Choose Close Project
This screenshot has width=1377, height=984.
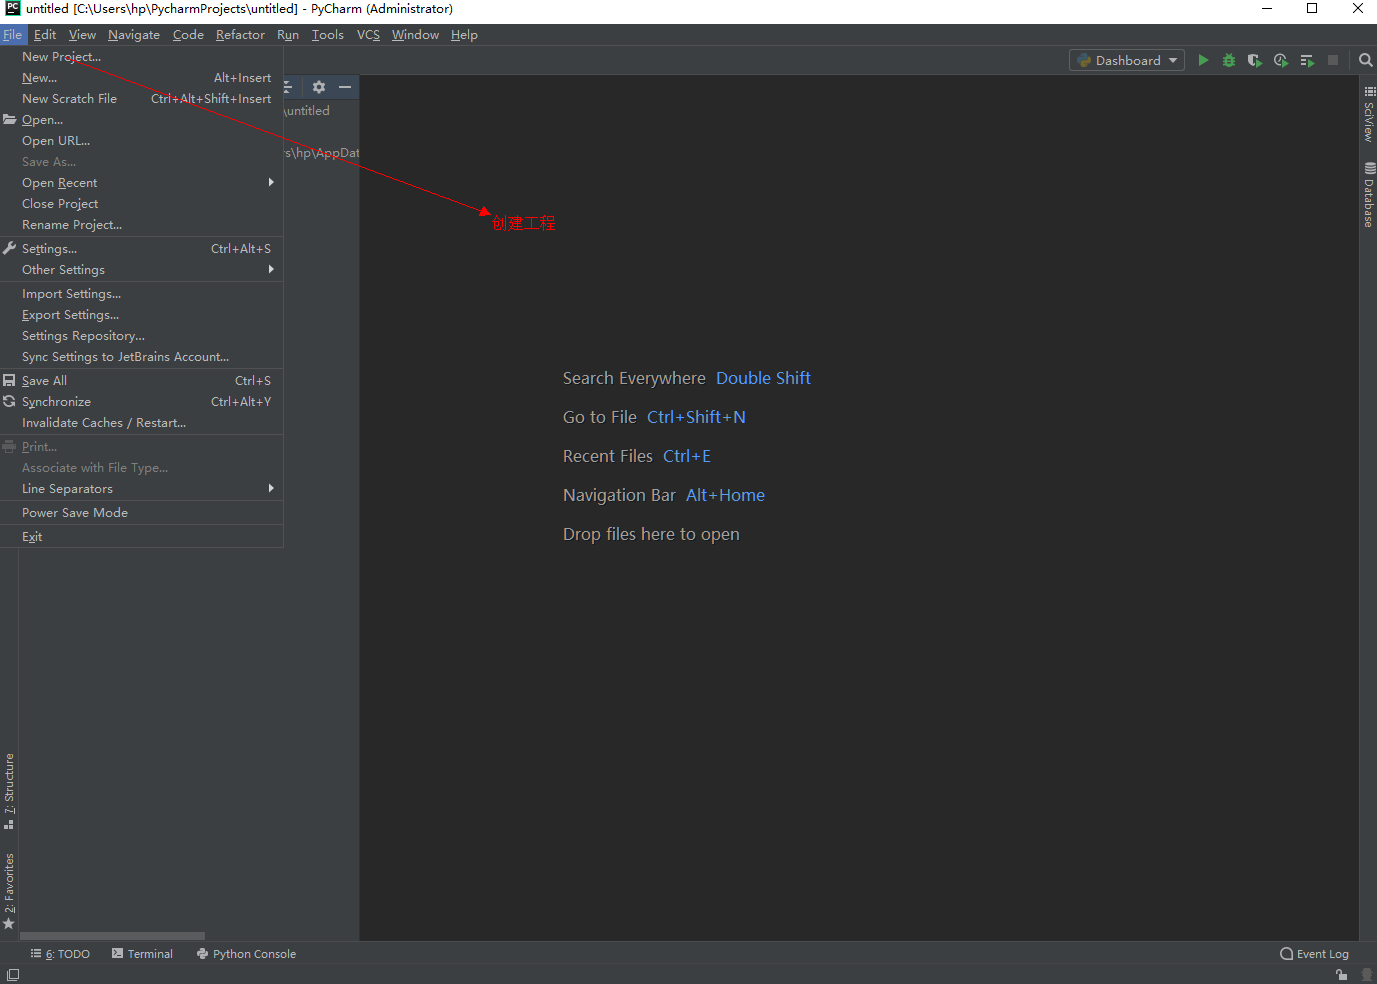(142, 204)
